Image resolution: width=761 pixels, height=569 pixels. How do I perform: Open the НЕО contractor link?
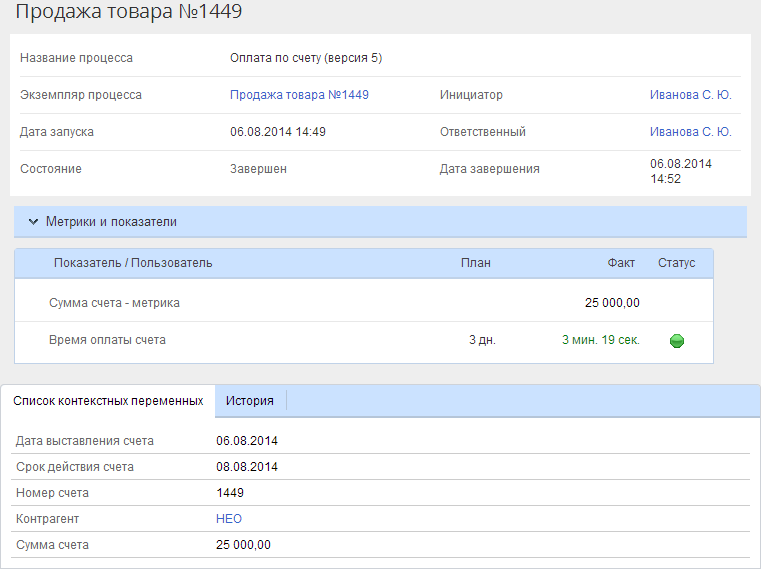[x=228, y=519]
